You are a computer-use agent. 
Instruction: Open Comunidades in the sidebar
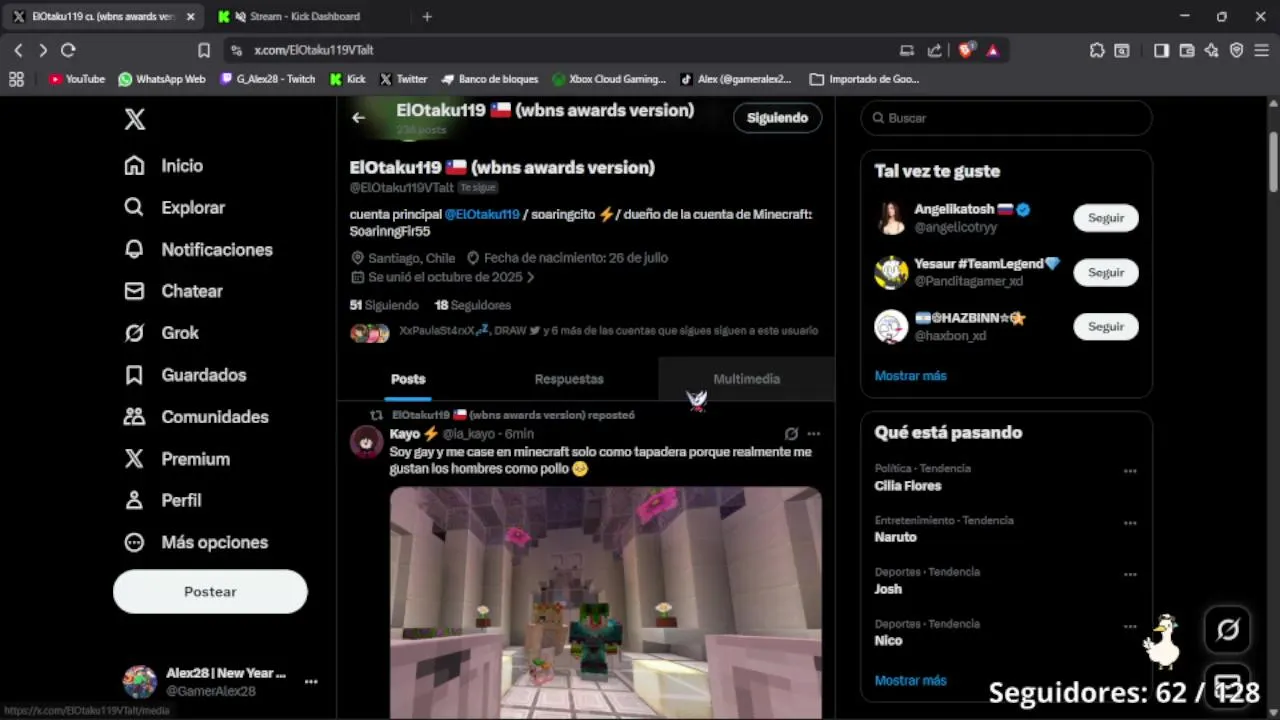[x=196, y=417]
